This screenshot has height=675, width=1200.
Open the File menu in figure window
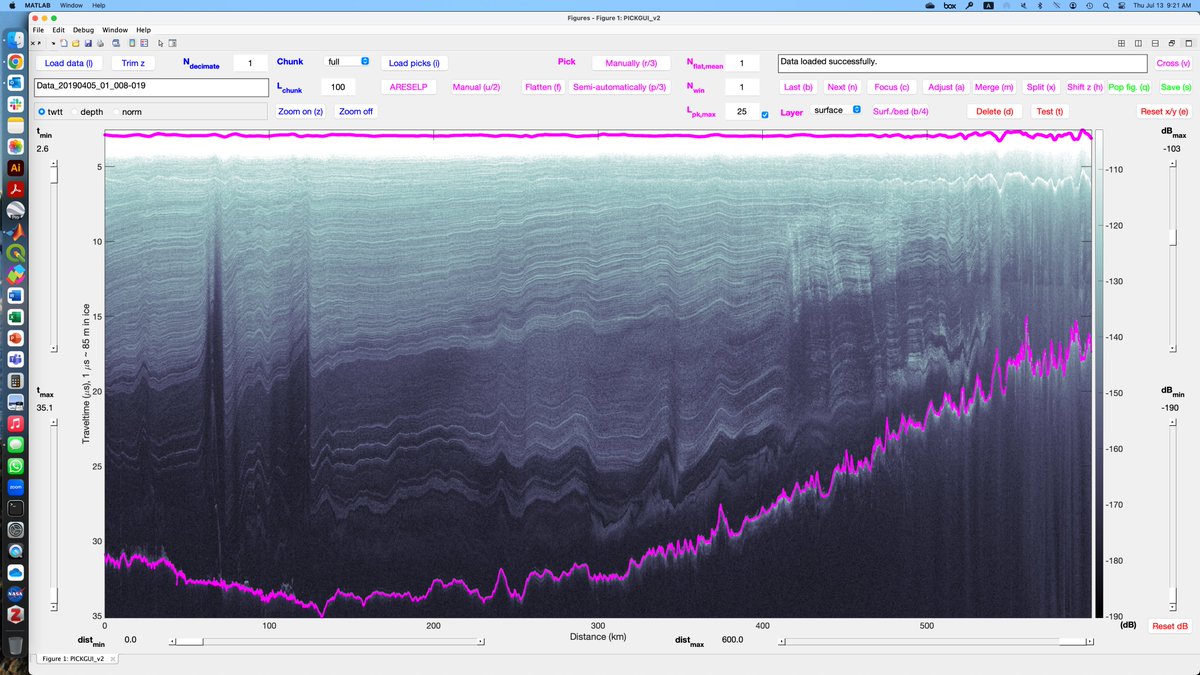coord(37,30)
